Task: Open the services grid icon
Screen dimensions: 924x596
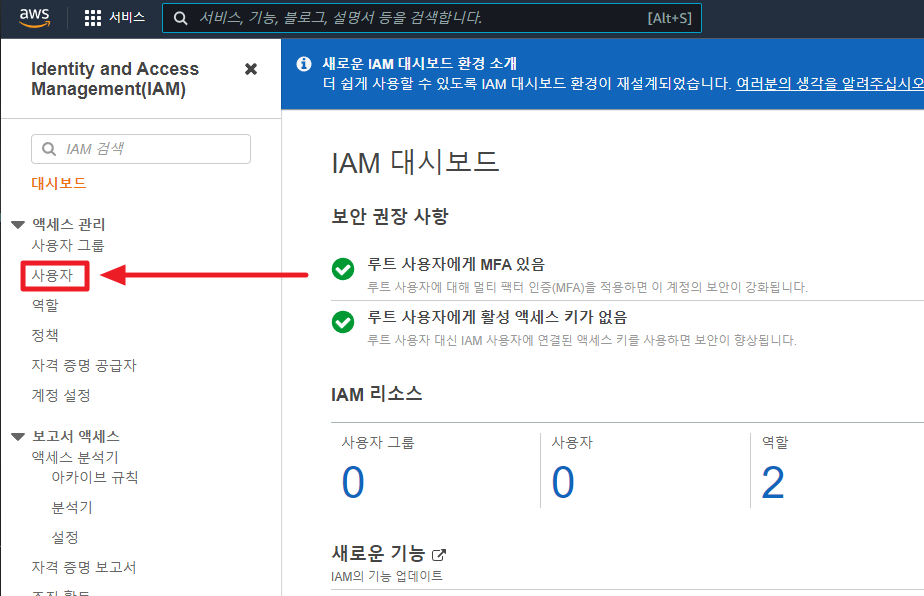Action: click(x=93, y=18)
